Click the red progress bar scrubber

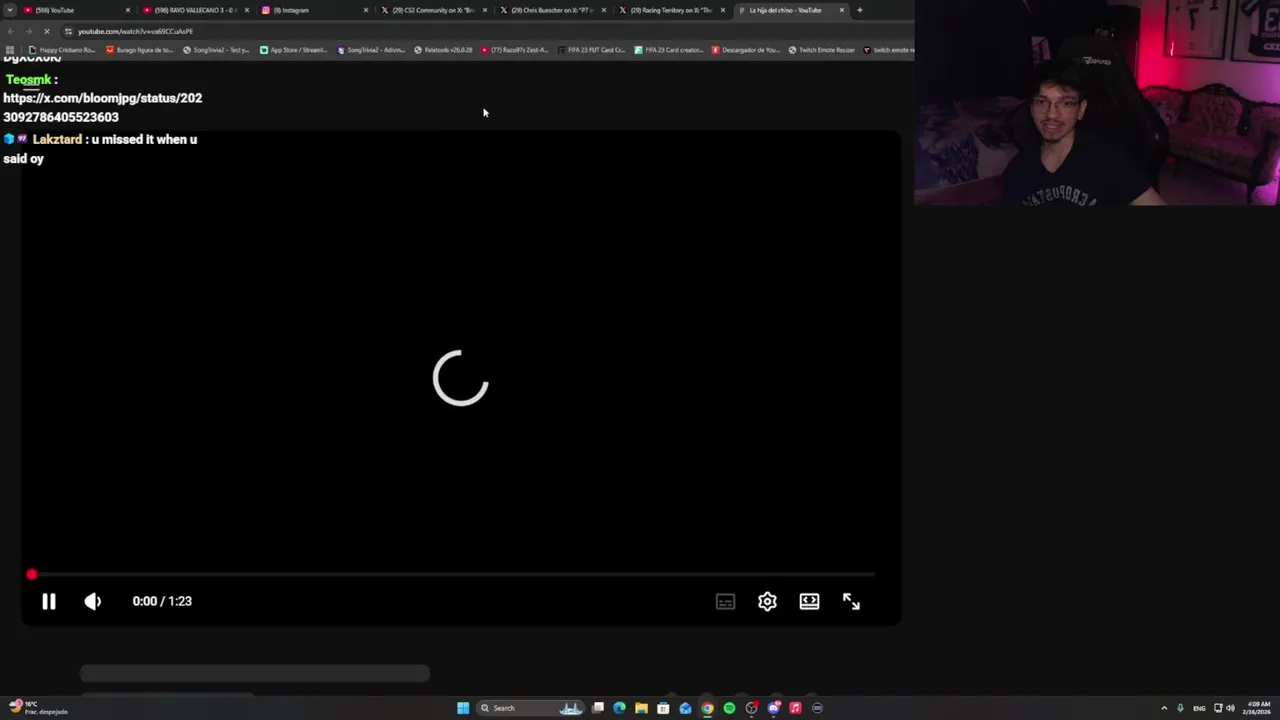click(x=32, y=574)
